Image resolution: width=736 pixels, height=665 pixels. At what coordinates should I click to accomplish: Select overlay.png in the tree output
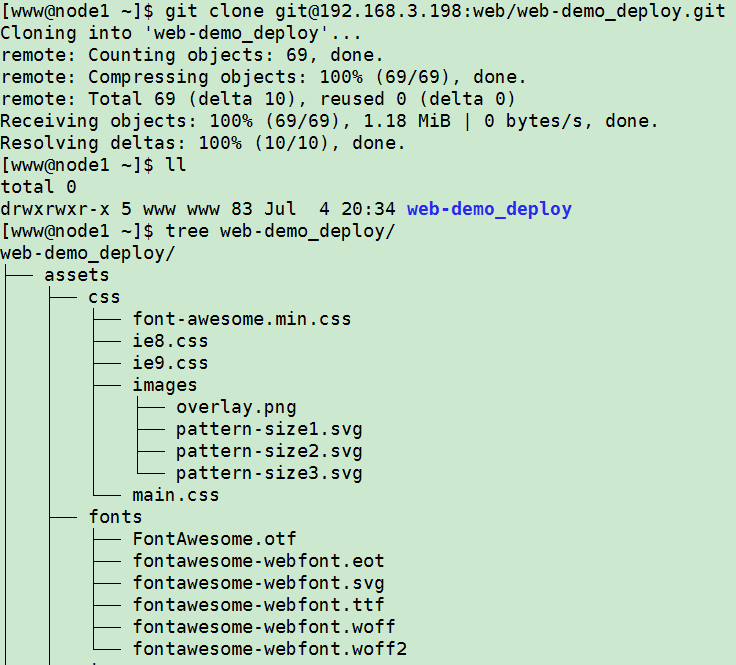(236, 407)
